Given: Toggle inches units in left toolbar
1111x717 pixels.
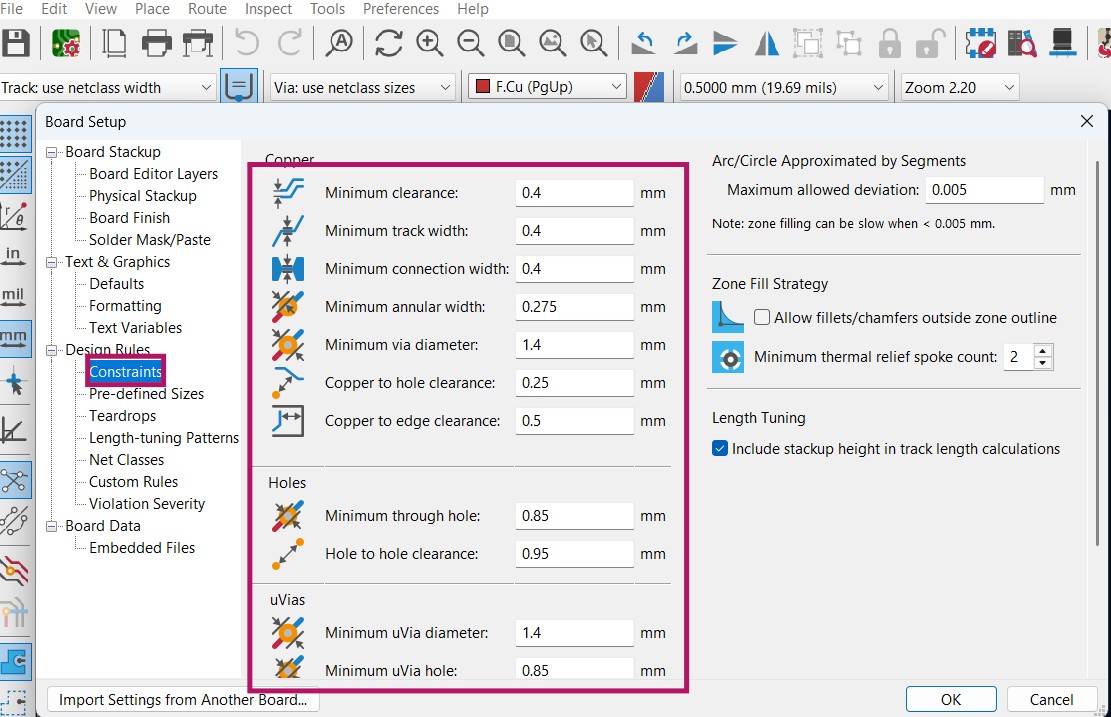Looking at the screenshot, I should pos(14,256).
